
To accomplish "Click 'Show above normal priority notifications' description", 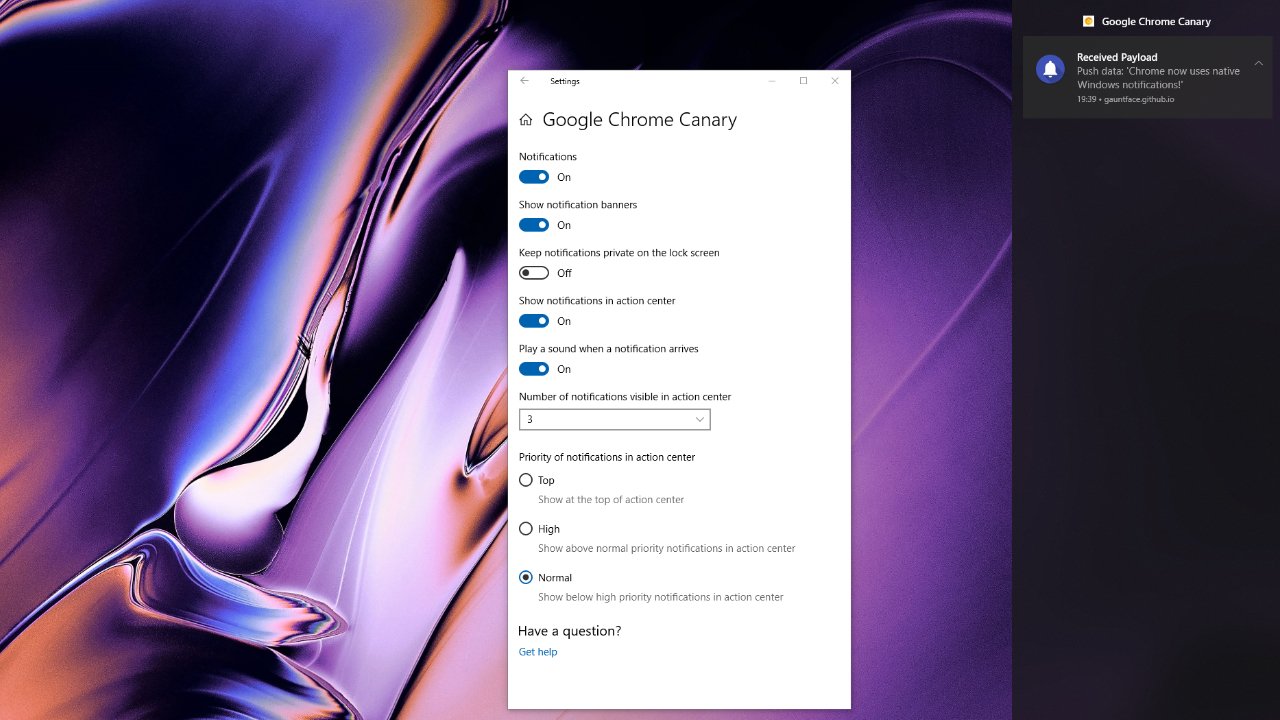I will (667, 549).
